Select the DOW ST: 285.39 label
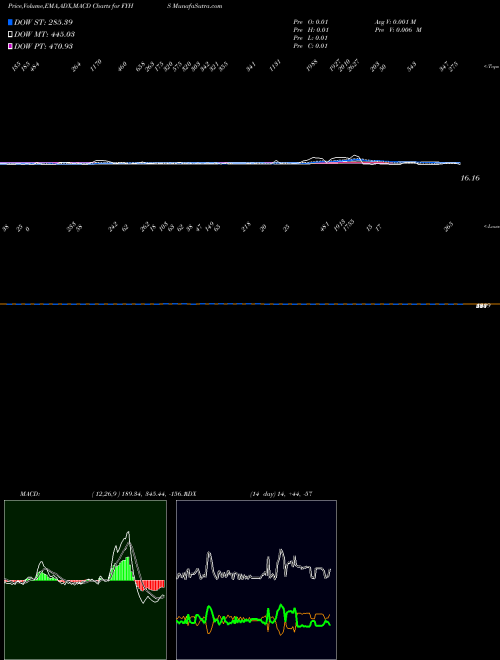 pyautogui.click(x=43, y=22)
